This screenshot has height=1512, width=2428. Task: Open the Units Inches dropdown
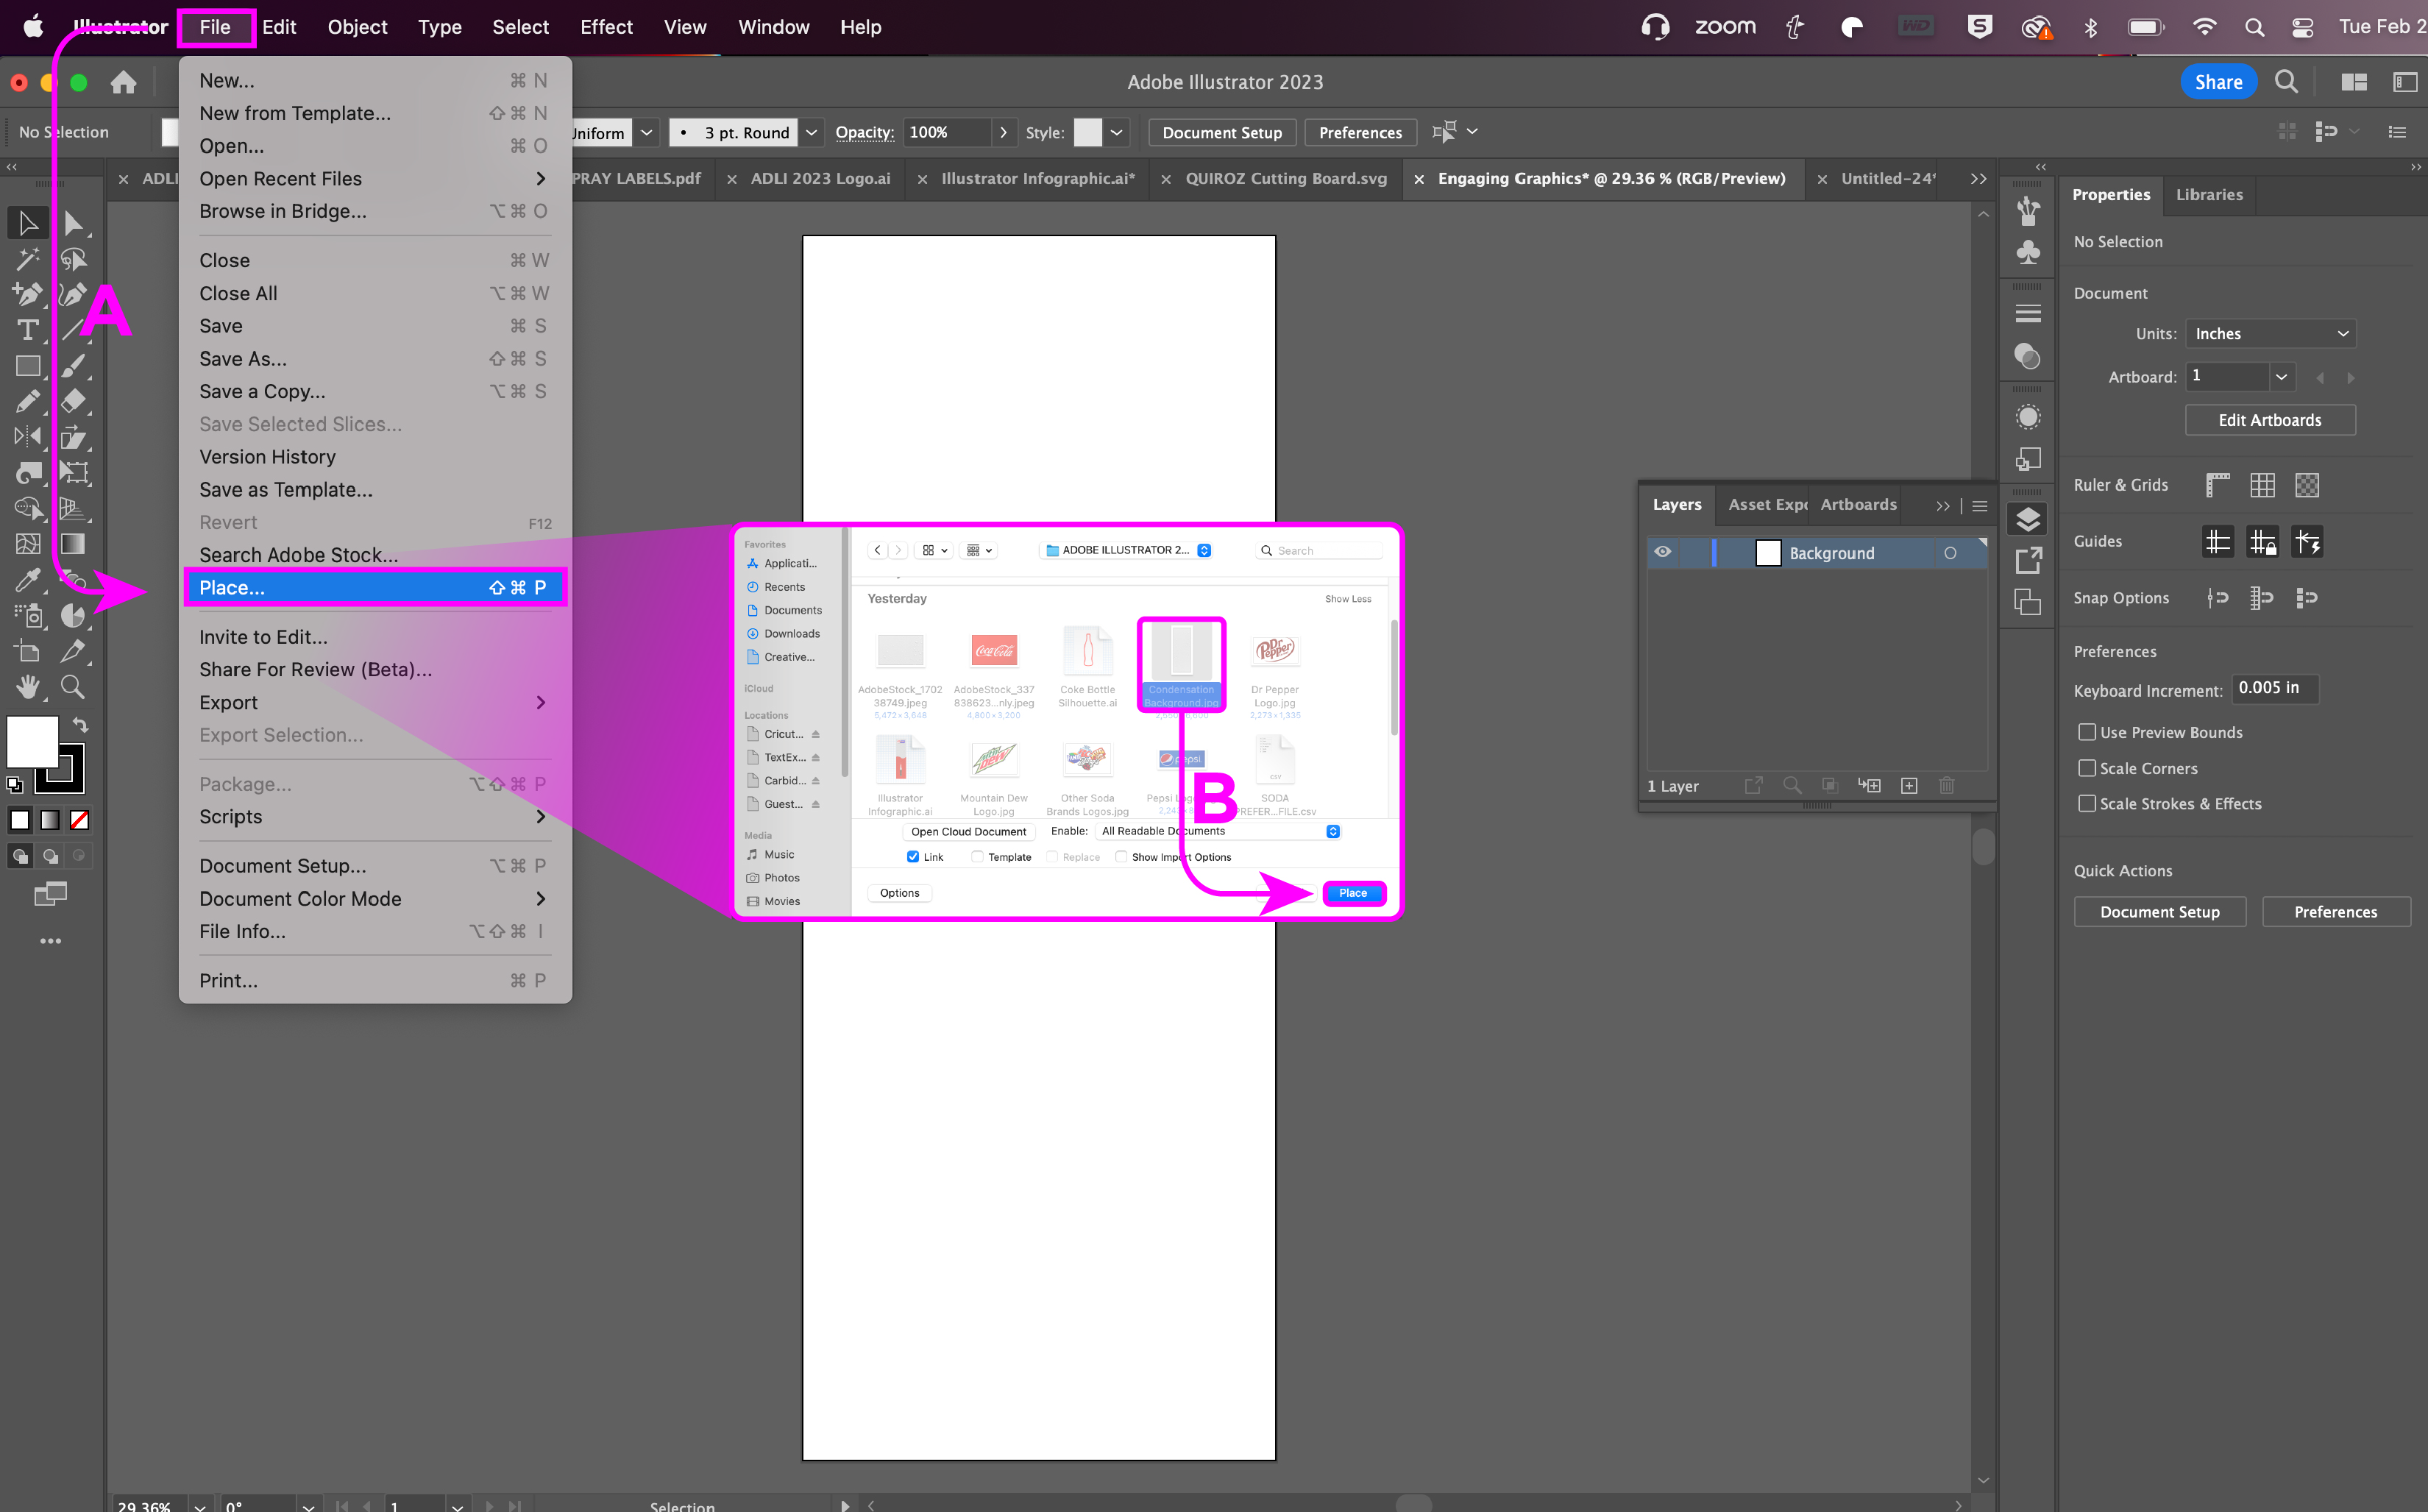(2270, 334)
